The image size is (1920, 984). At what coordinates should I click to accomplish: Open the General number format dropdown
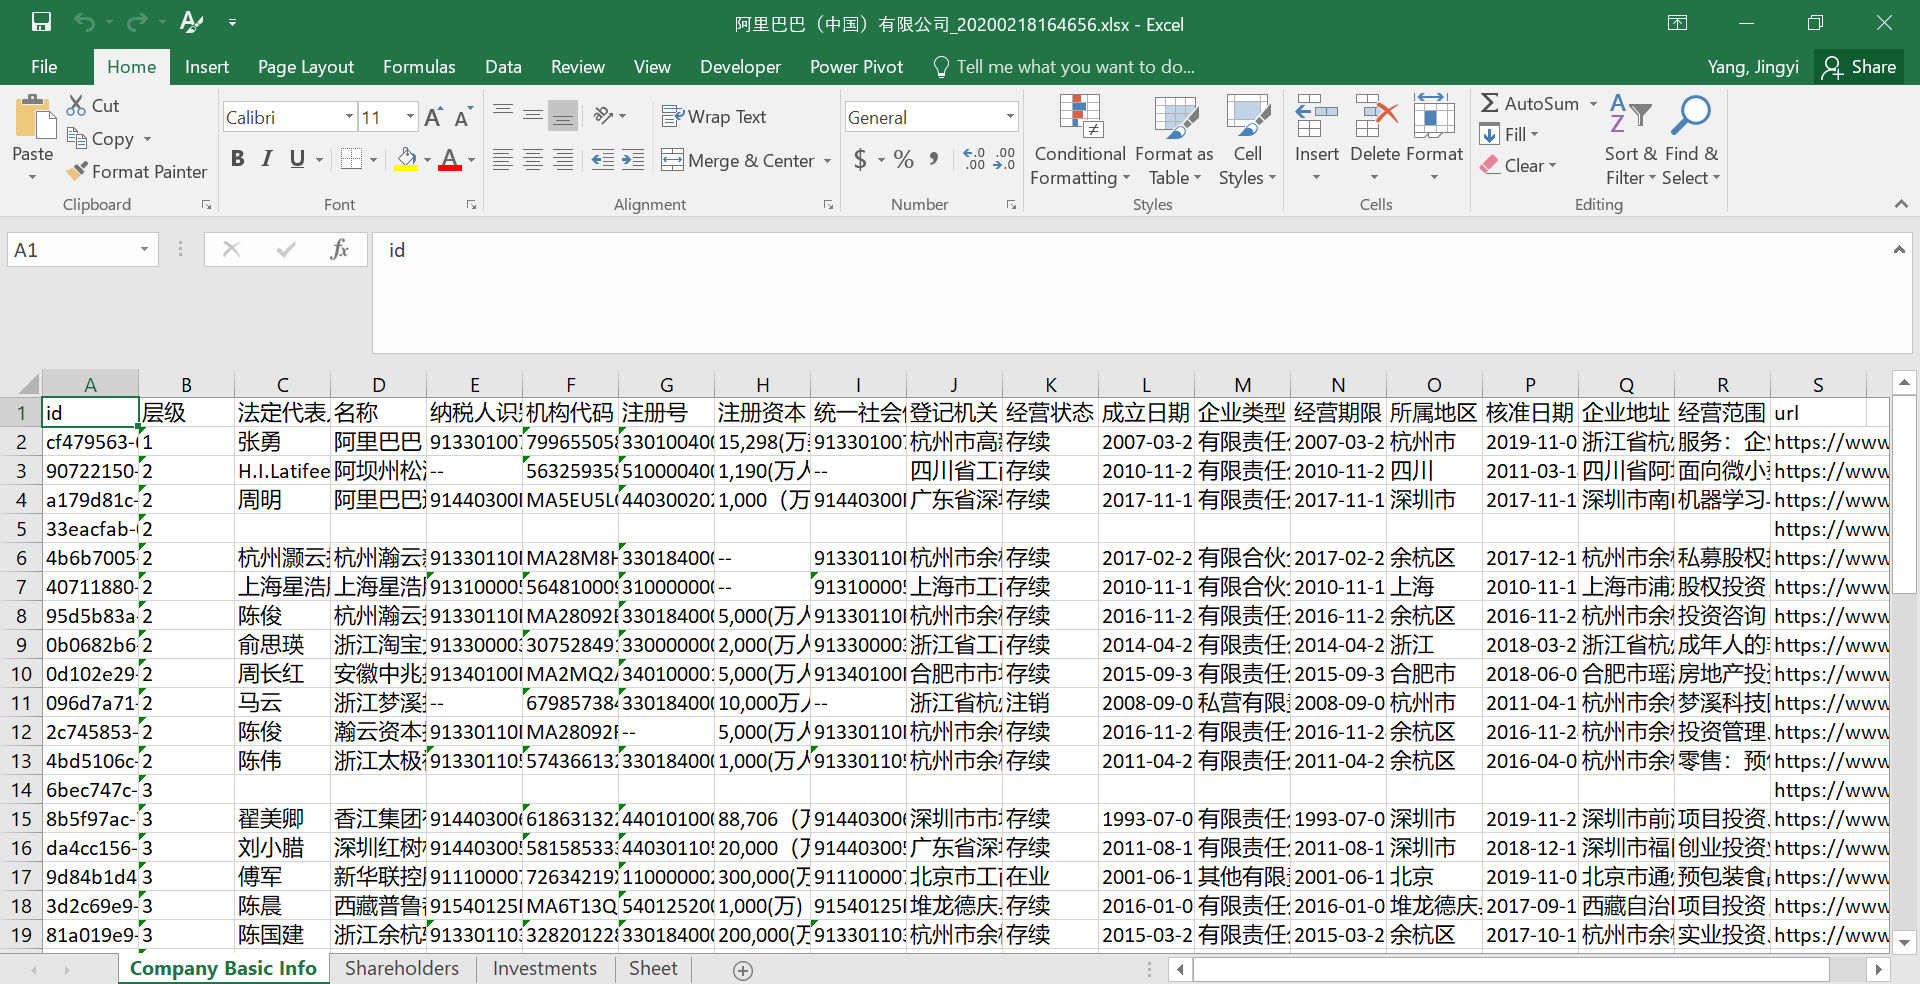click(x=1010, y=117)
